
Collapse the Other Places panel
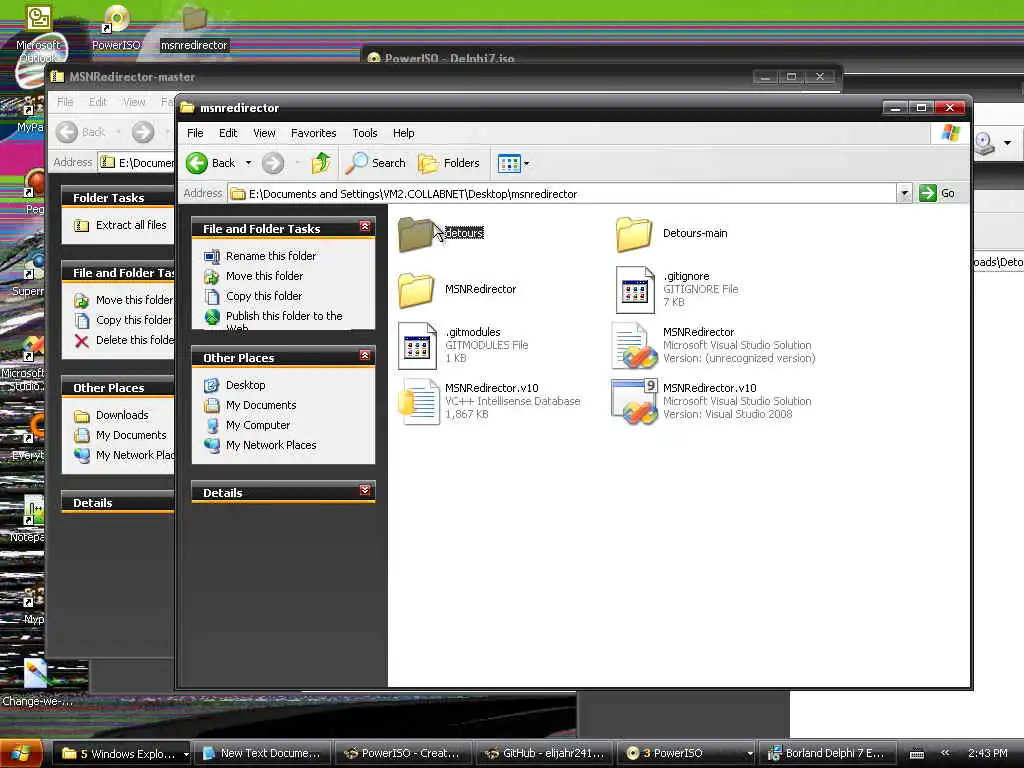[364, 355]
